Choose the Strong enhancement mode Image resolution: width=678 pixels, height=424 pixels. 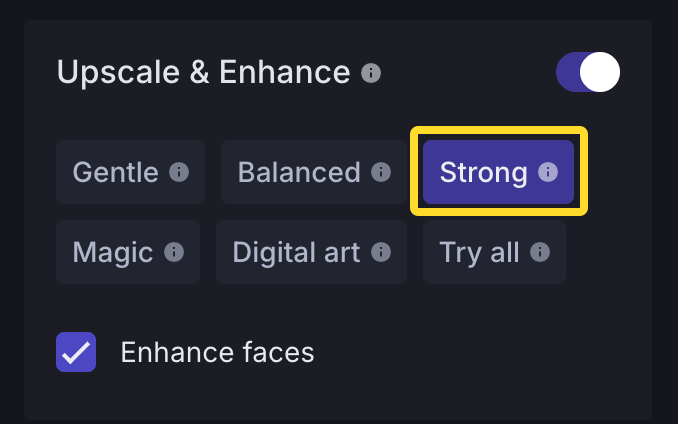point(499,172)
